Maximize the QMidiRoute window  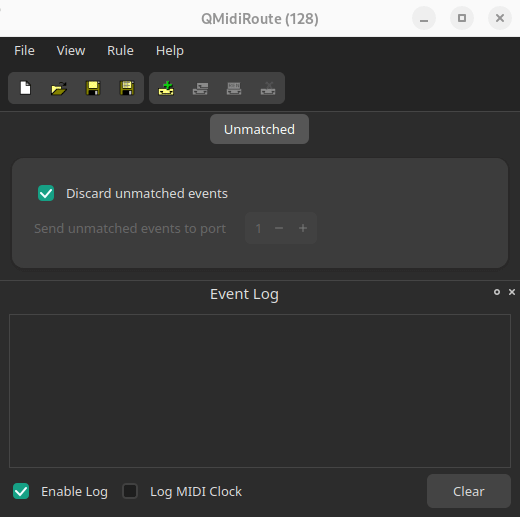[x=462, y=18]
